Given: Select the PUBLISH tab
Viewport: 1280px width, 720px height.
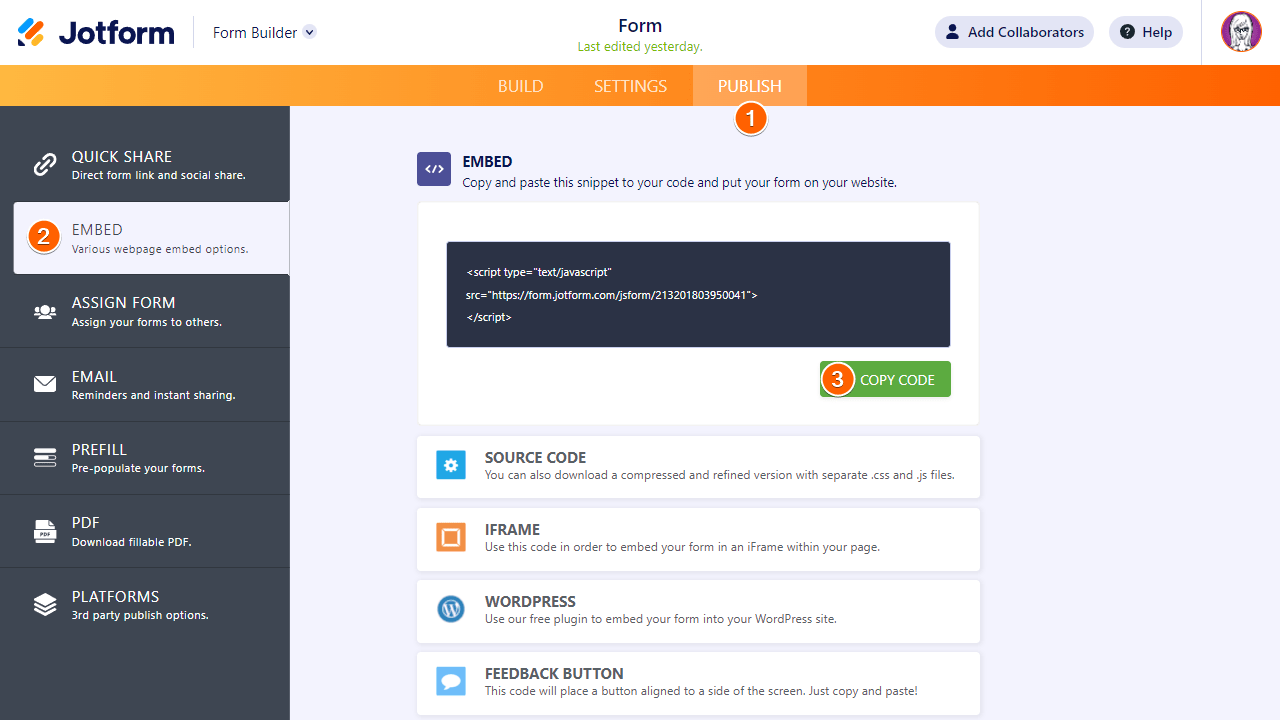Looking at the screenshot, I should click(750, 86).
